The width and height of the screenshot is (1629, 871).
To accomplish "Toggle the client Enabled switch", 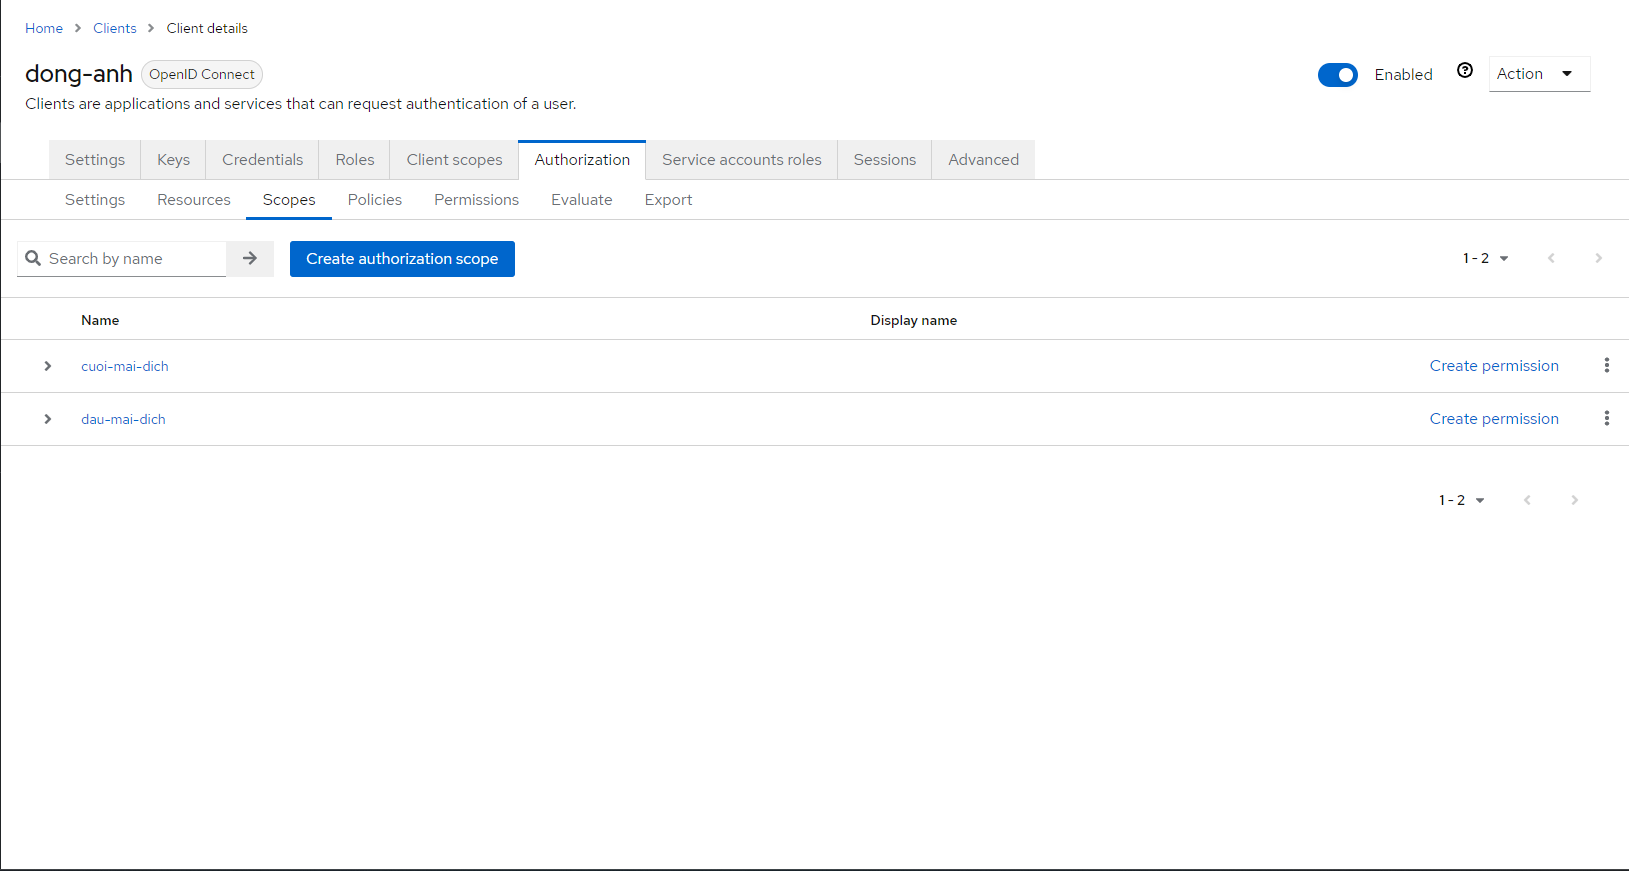I will (1337, 75).
